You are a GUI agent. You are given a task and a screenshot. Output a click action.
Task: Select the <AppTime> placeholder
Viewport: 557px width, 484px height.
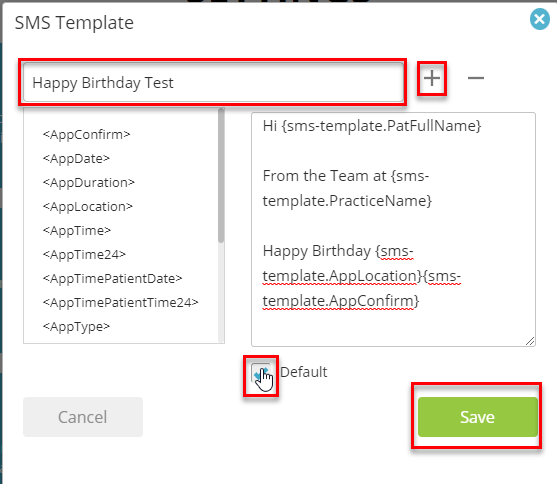(76, 230)
